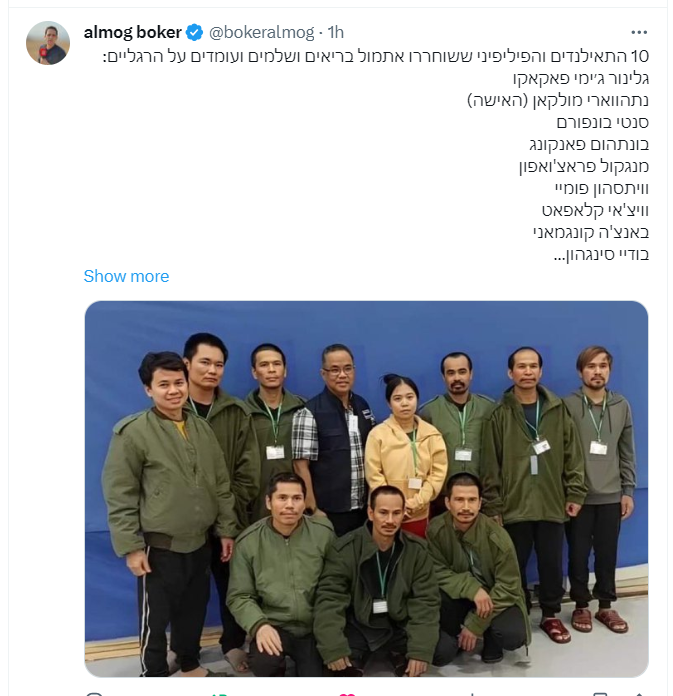Click the truncated last line ending with ellipsis
The height and width of the screenshot is (696, 673).
[602, 254]
